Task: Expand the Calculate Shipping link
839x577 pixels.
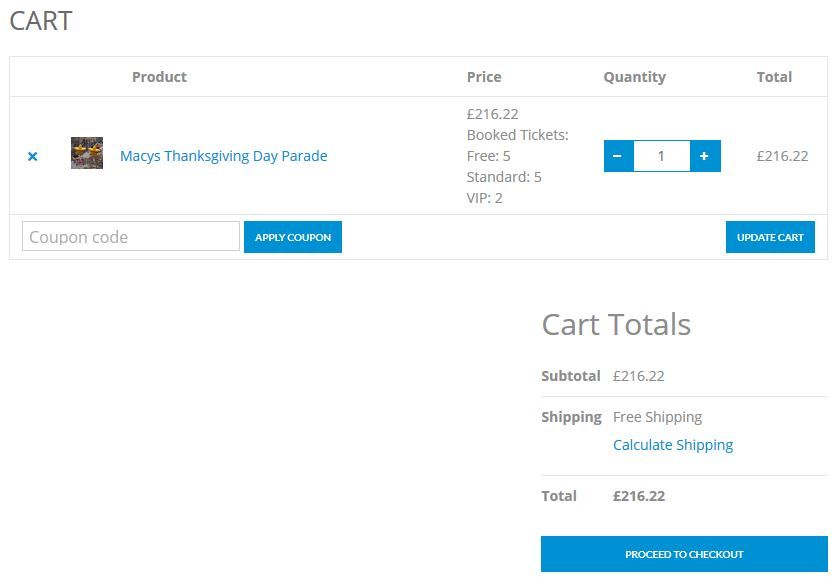Action: [673, 445]
